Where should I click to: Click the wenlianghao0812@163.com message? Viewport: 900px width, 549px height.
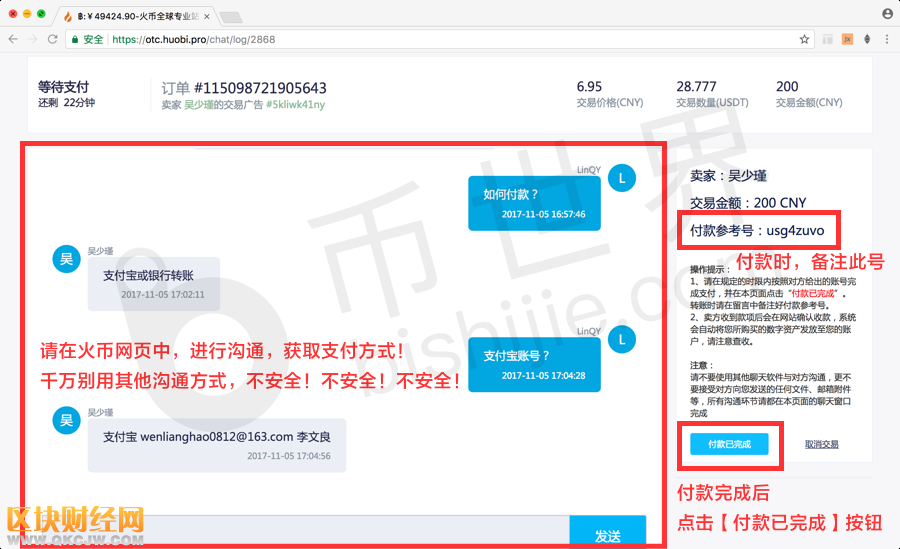[217, 445]
